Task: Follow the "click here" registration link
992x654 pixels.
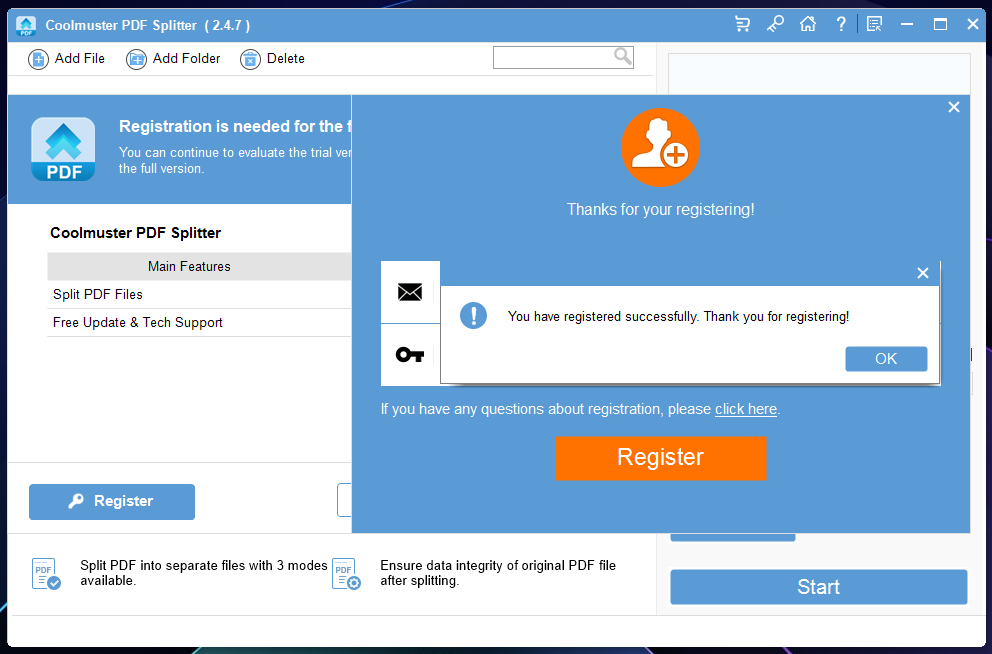Action: coord(746,409)
